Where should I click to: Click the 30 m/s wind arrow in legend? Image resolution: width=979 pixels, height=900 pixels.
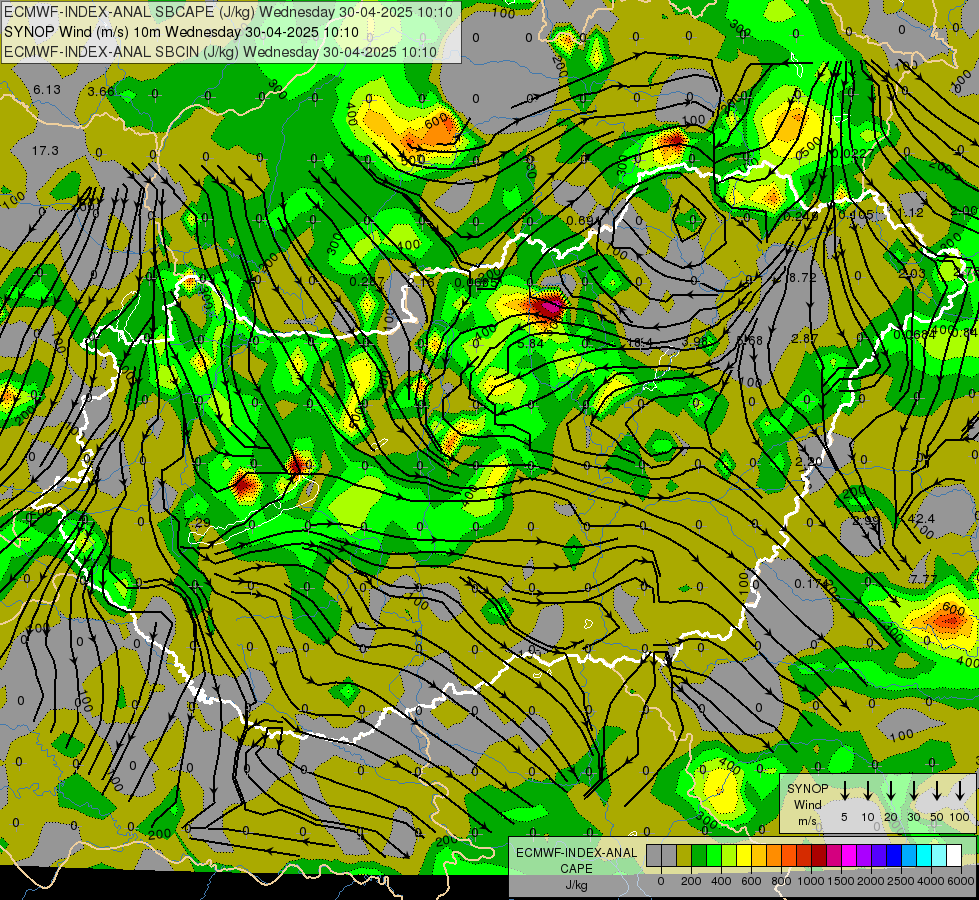point(914,791)
